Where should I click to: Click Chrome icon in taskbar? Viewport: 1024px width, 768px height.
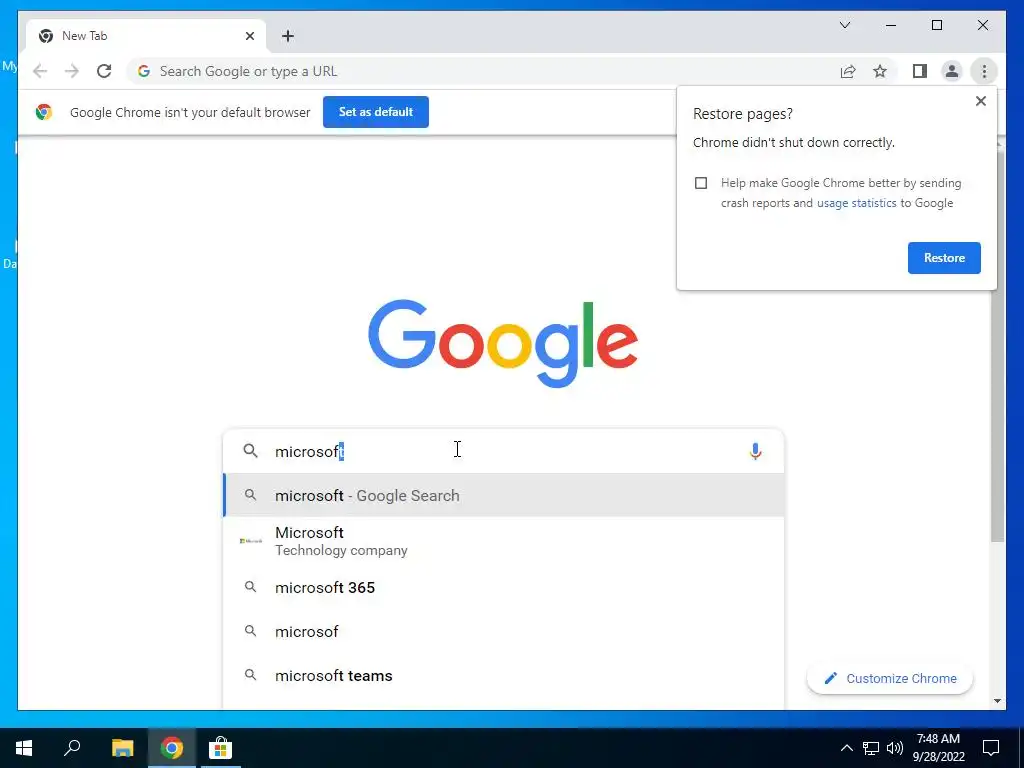point(172,748)
